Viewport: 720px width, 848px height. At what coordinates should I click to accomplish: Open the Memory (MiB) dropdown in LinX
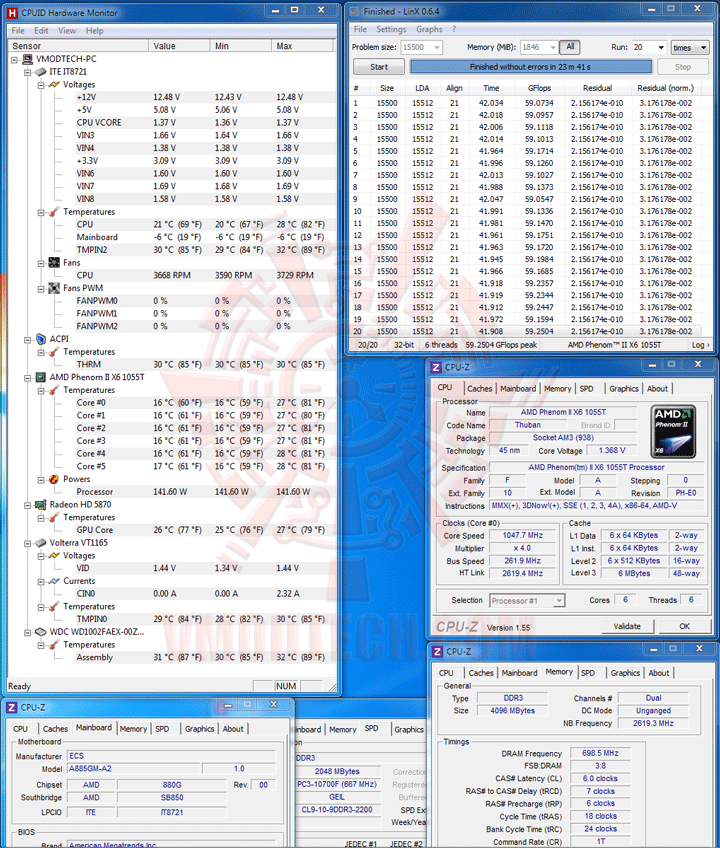tap(552, 48)
